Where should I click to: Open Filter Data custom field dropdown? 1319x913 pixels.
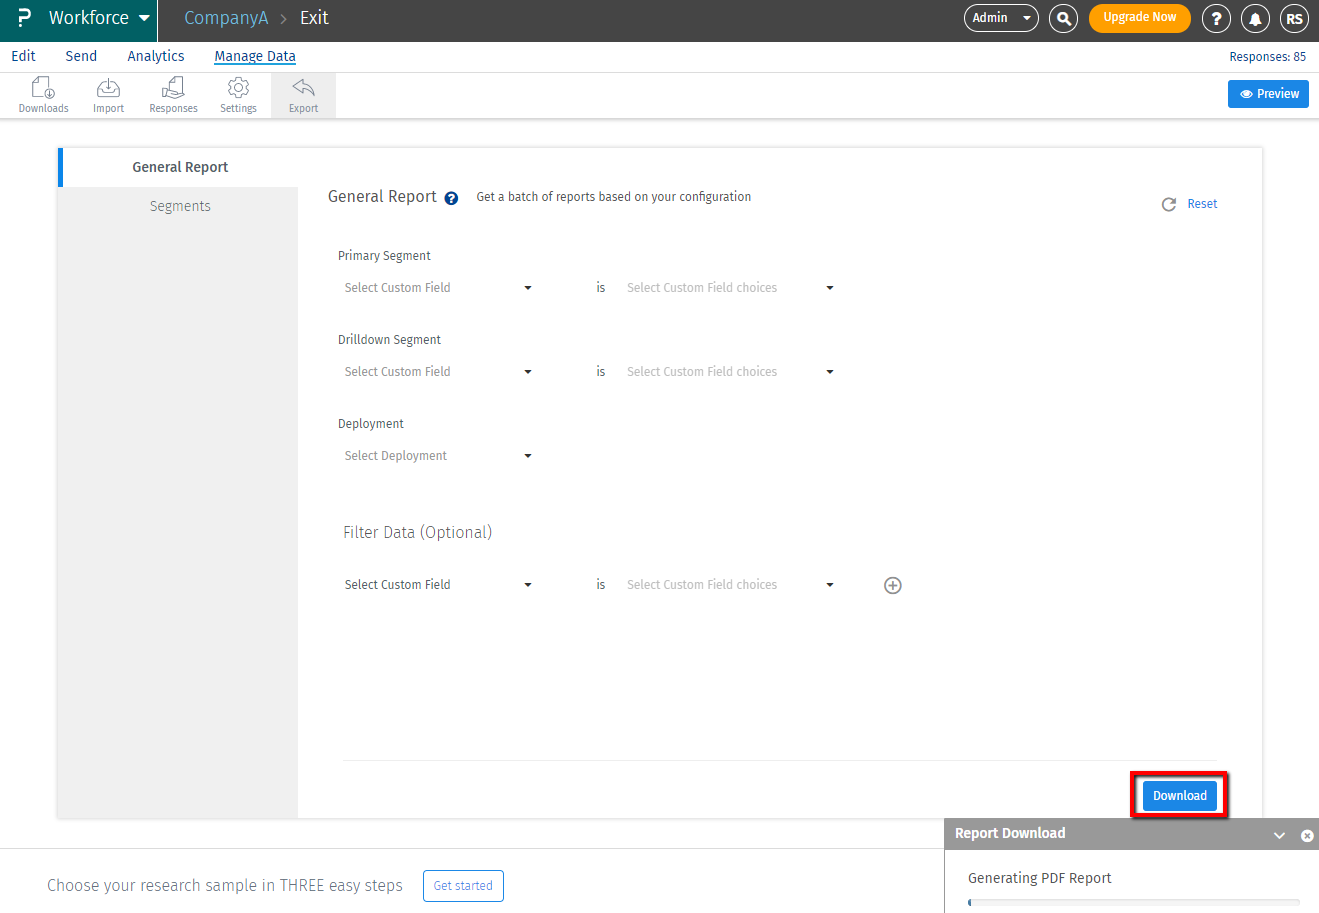coord(438,585)
